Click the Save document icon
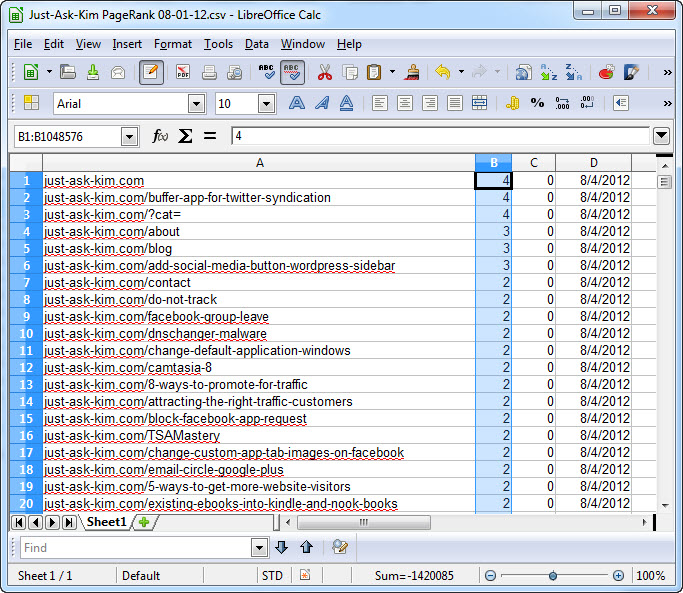Screen dimensions: 683x593 (92, 72)
